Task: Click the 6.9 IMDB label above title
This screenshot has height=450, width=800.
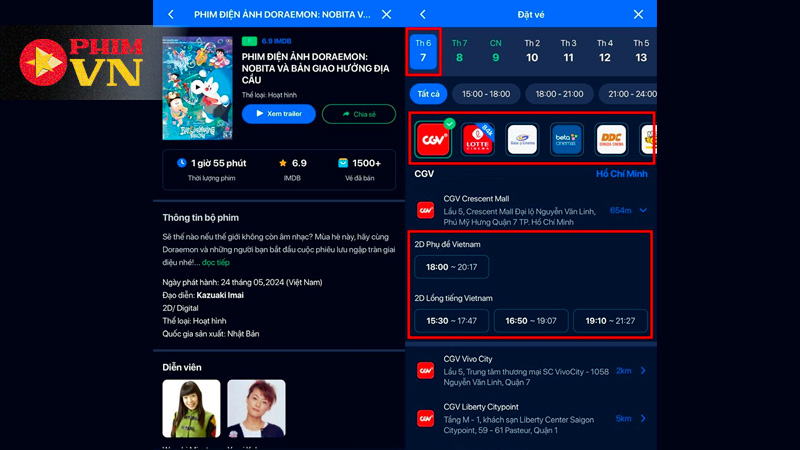Action: (x=277, y=41)
